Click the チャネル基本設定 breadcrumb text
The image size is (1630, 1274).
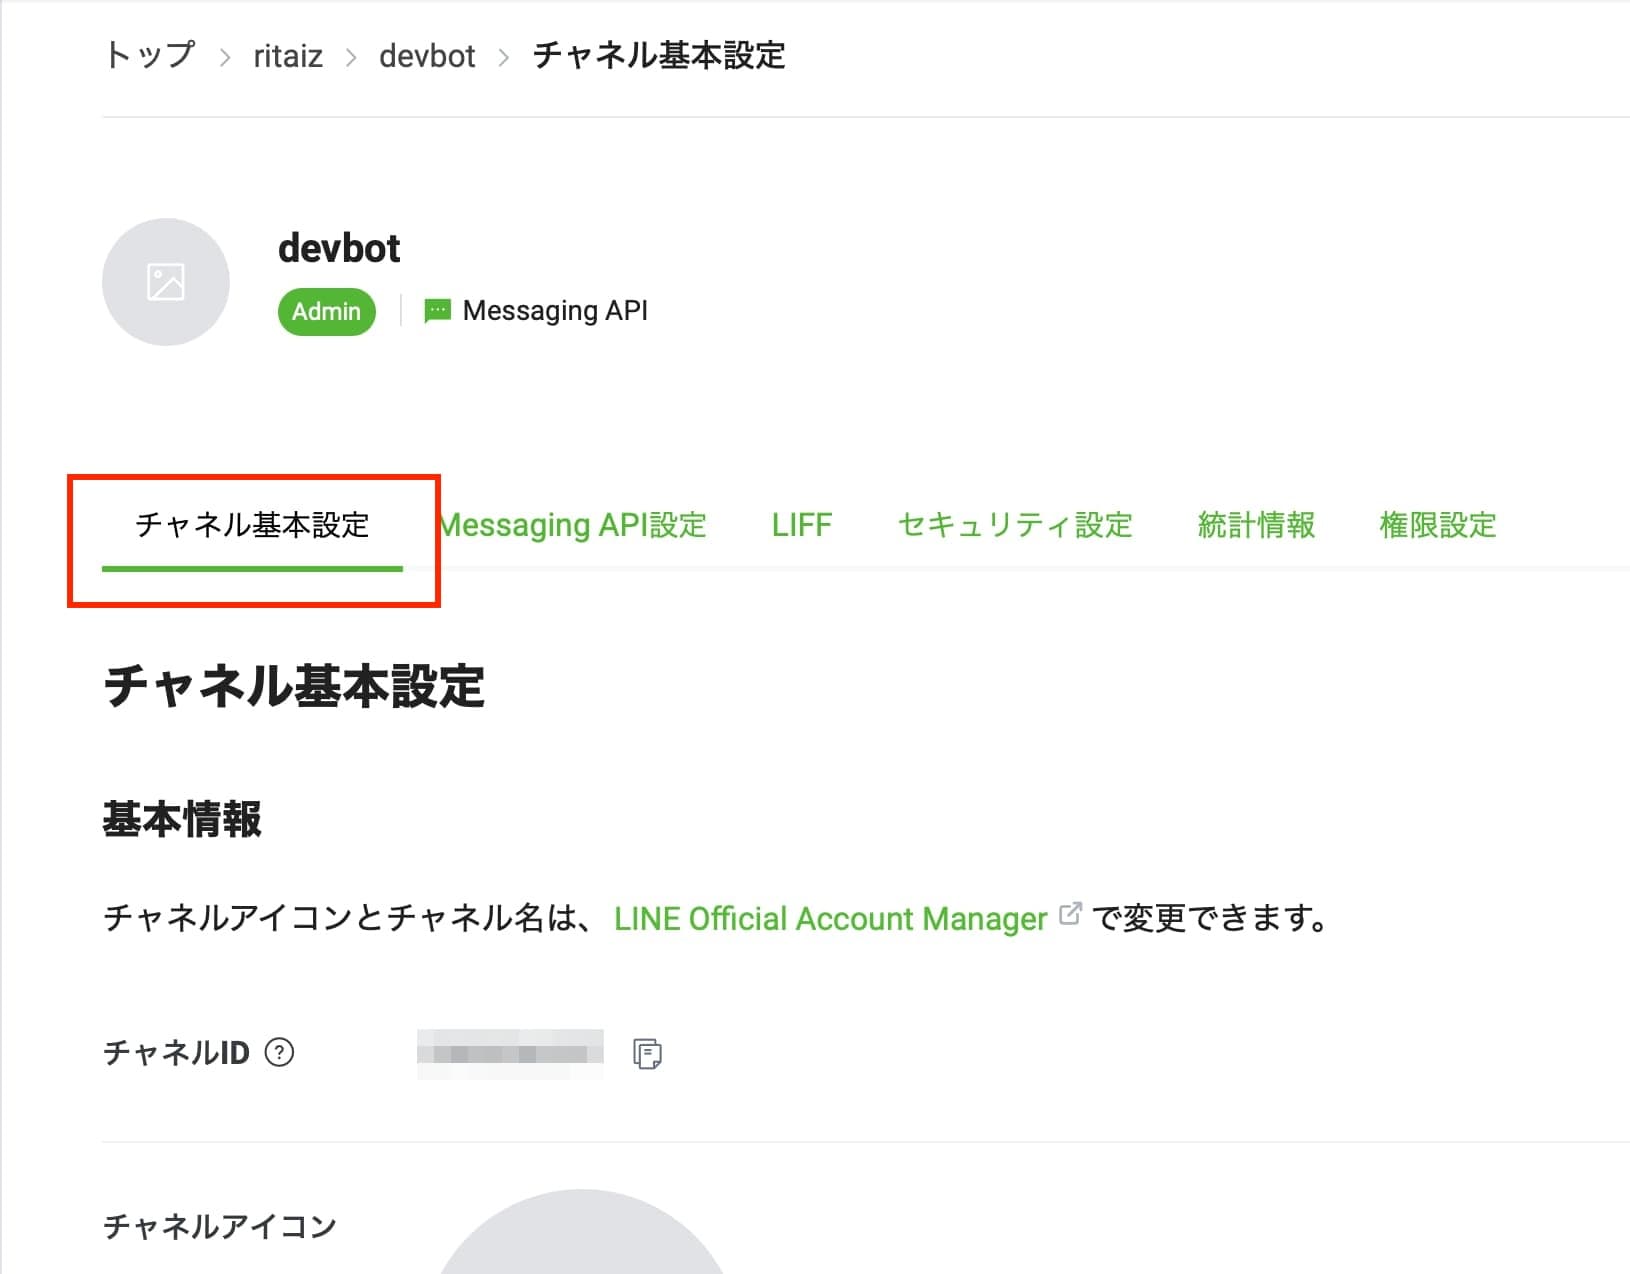click(x=659, y=55)
